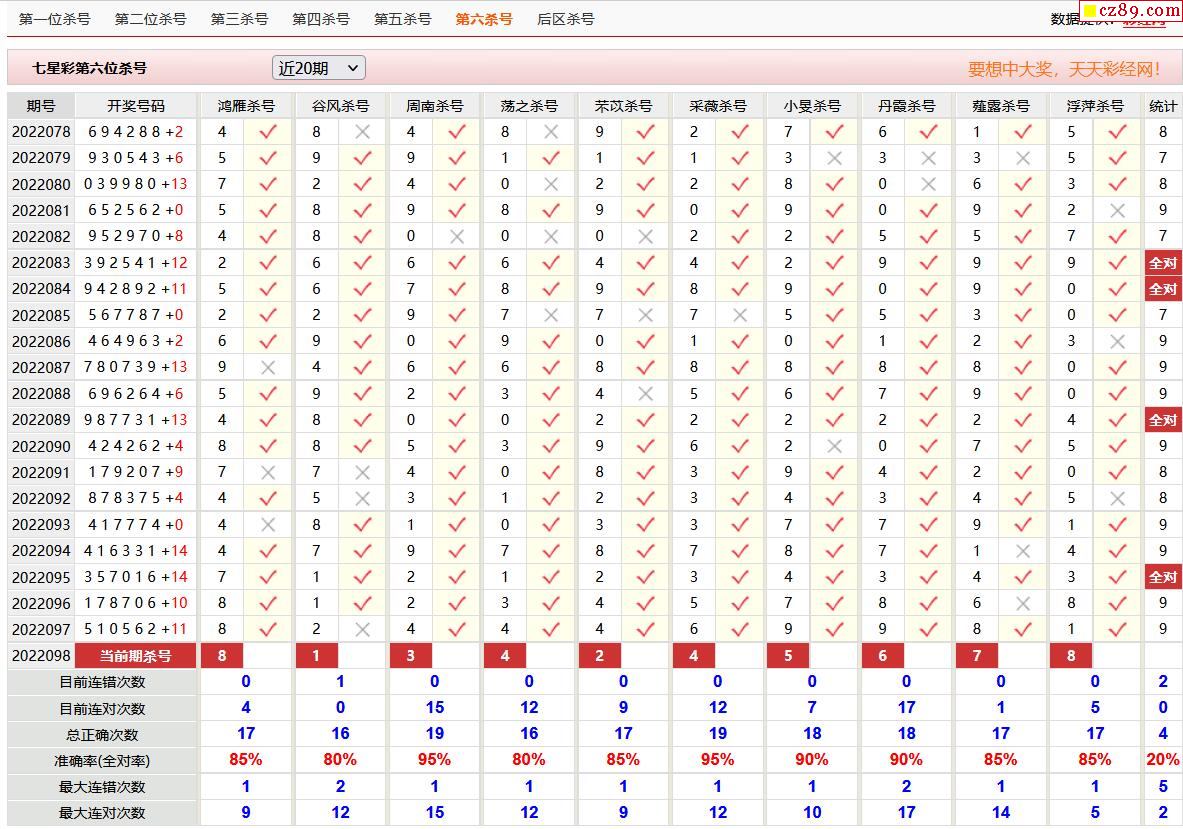
Task: Click the current kill number 3 under 周南杀号
Action: click(x=410, y=656)
